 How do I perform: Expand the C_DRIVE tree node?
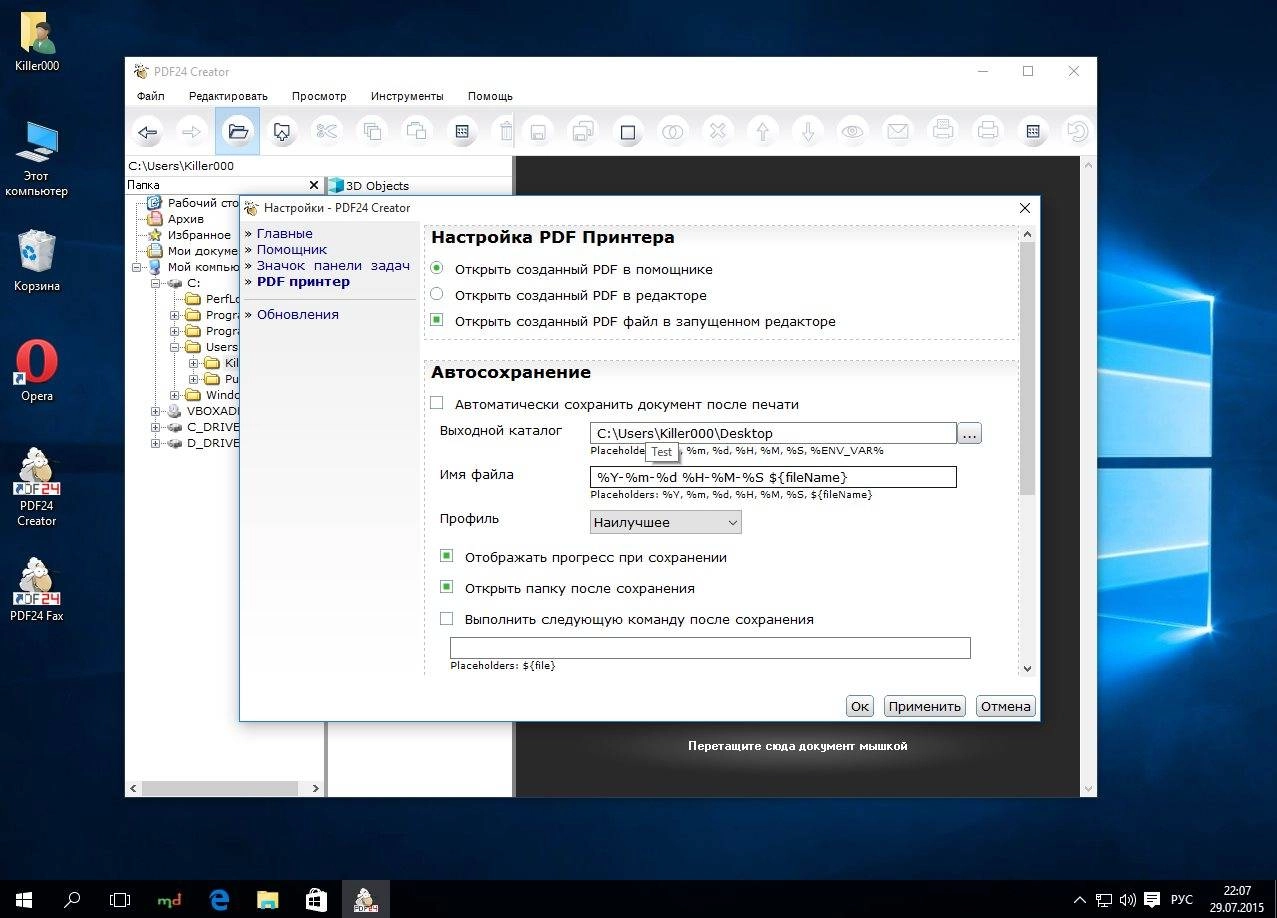click(157, 427)
